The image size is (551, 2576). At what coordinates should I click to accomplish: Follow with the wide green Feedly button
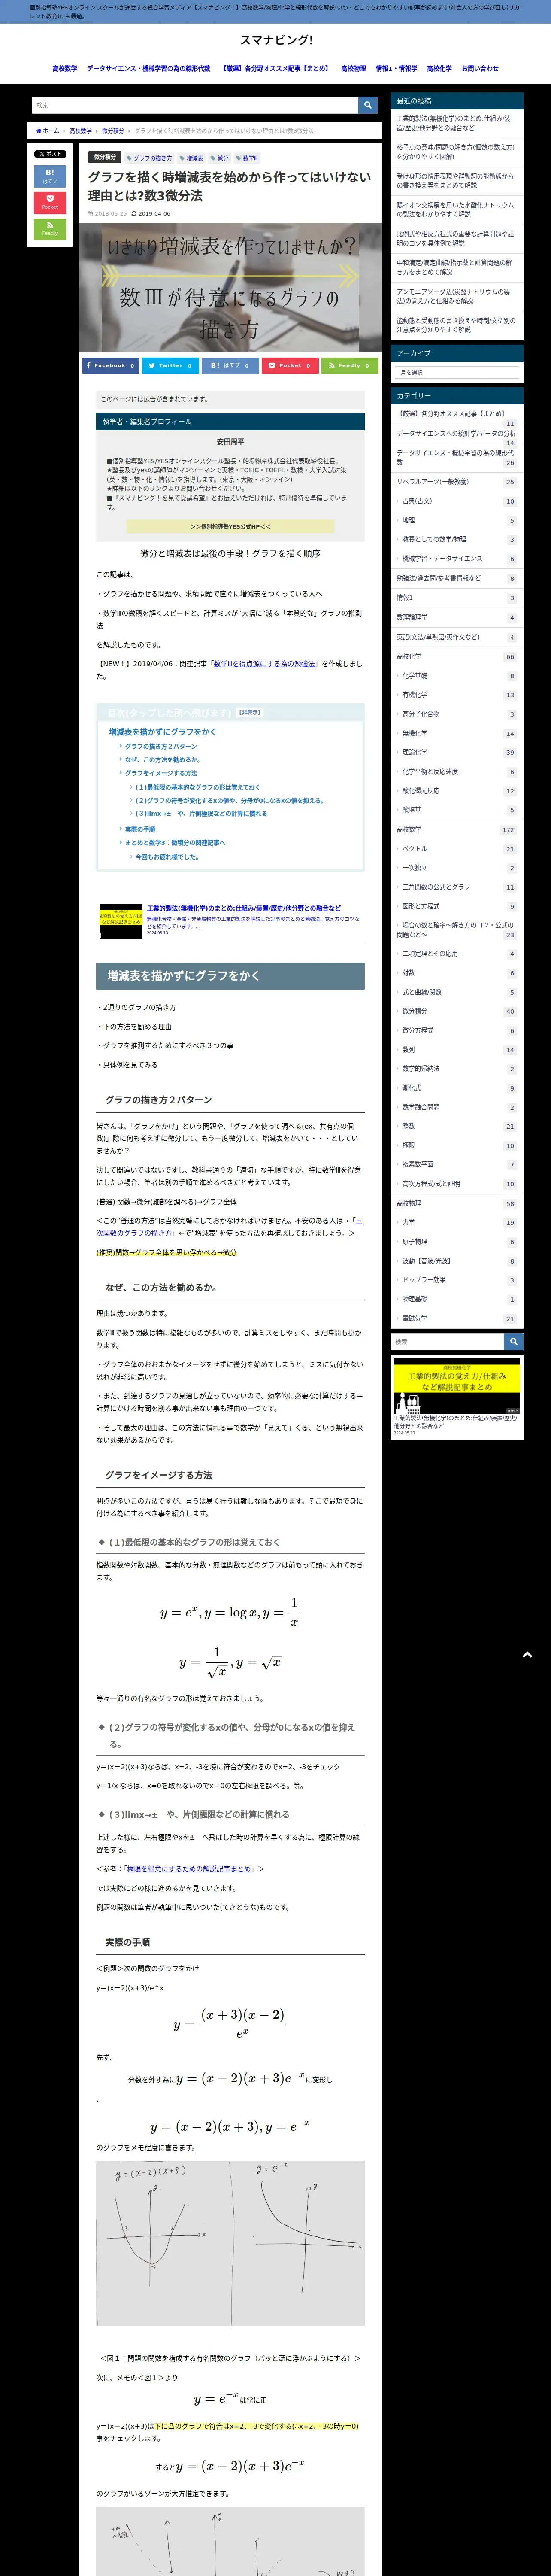350,365
